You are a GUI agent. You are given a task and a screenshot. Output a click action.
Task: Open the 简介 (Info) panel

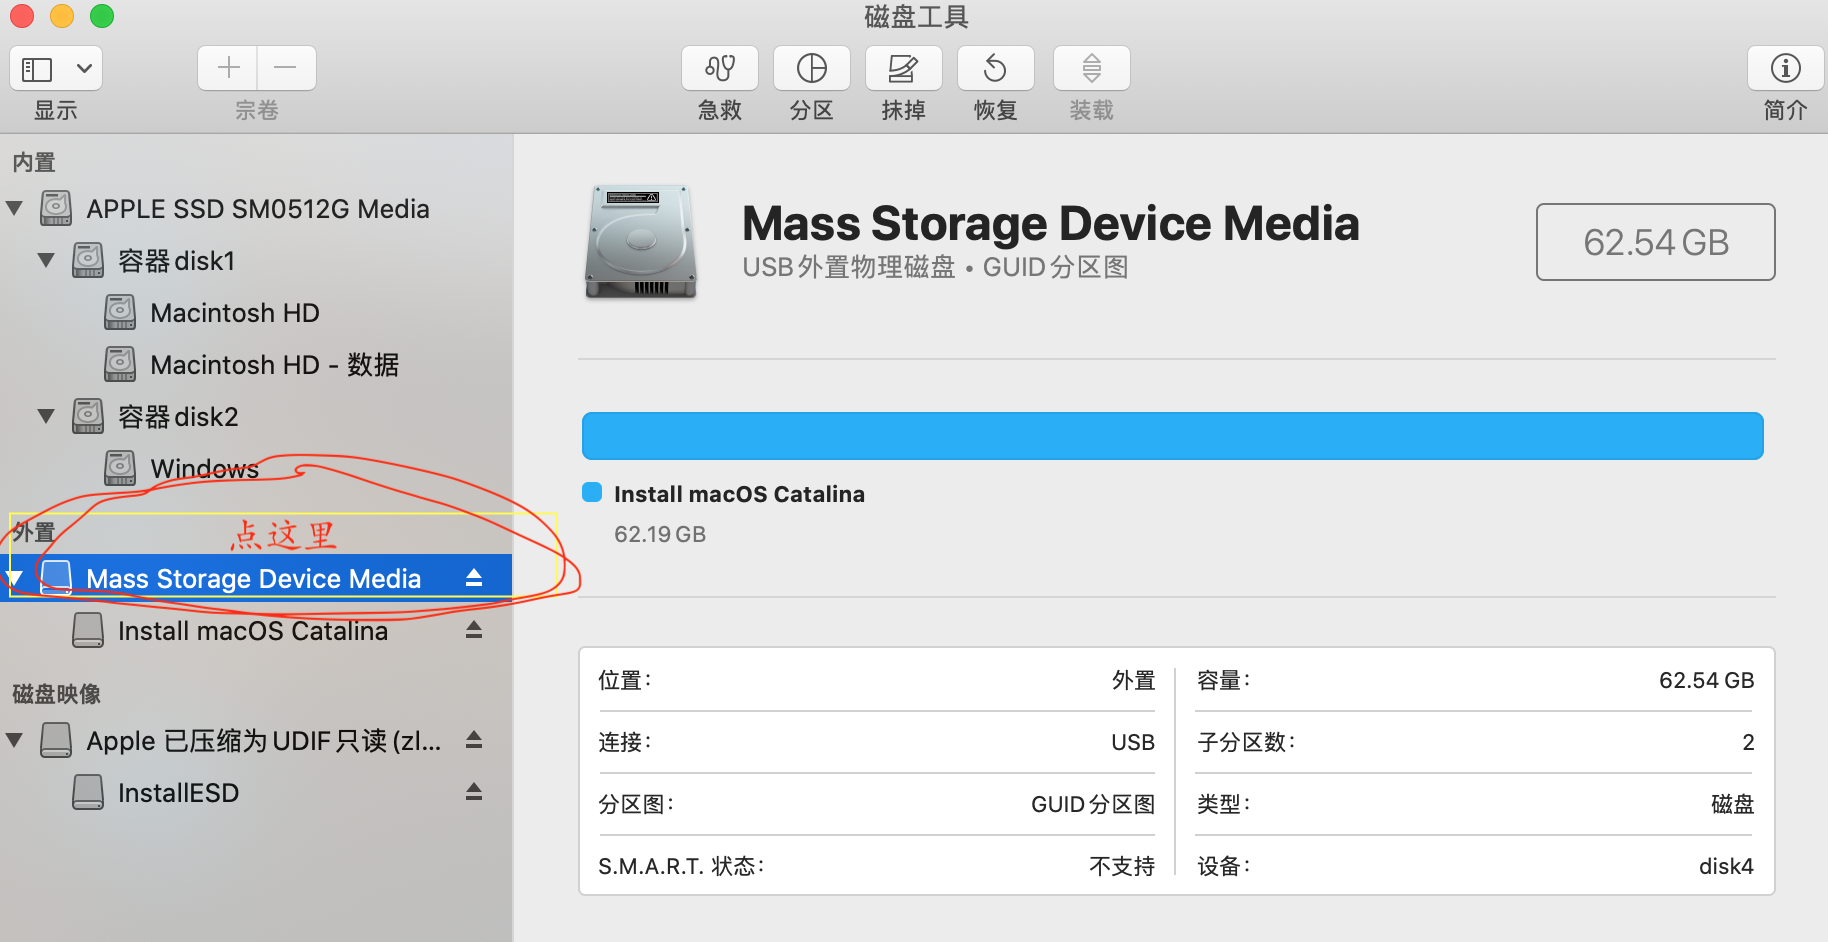(1785, 68)
